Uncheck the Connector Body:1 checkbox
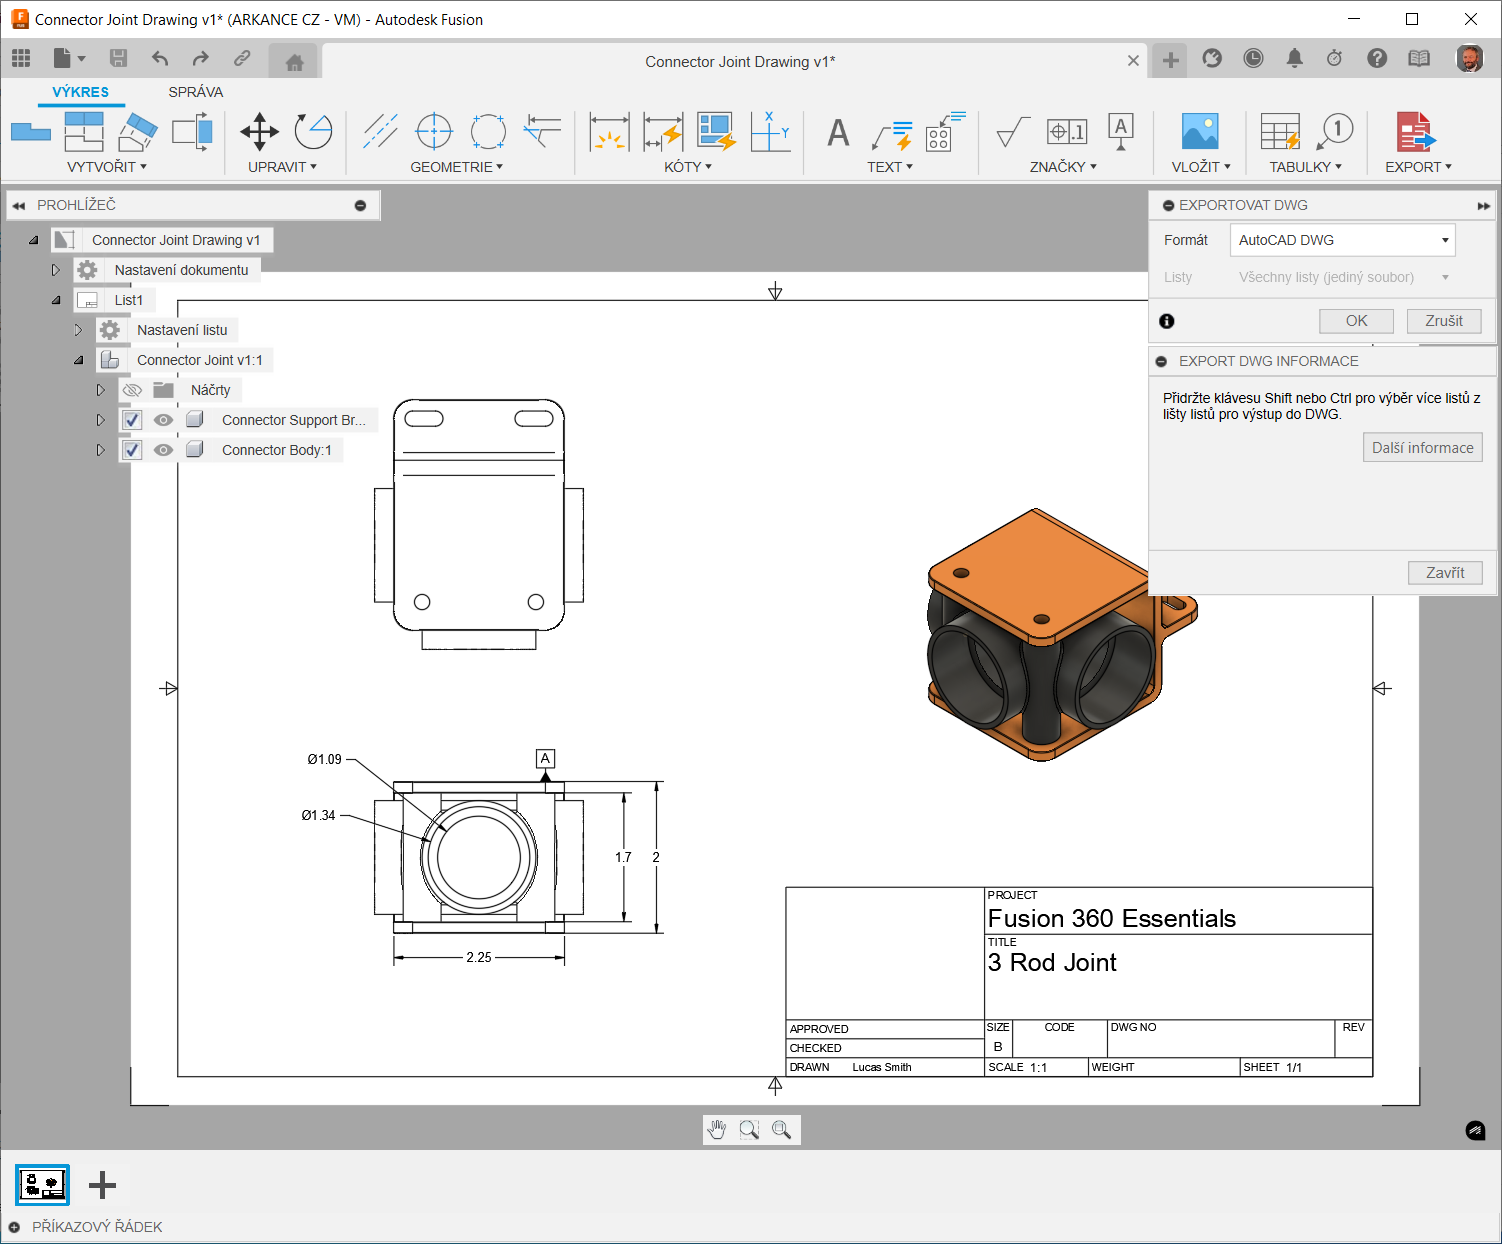1502x1244 pixels. pyautogui.click(x=132, y=450)
